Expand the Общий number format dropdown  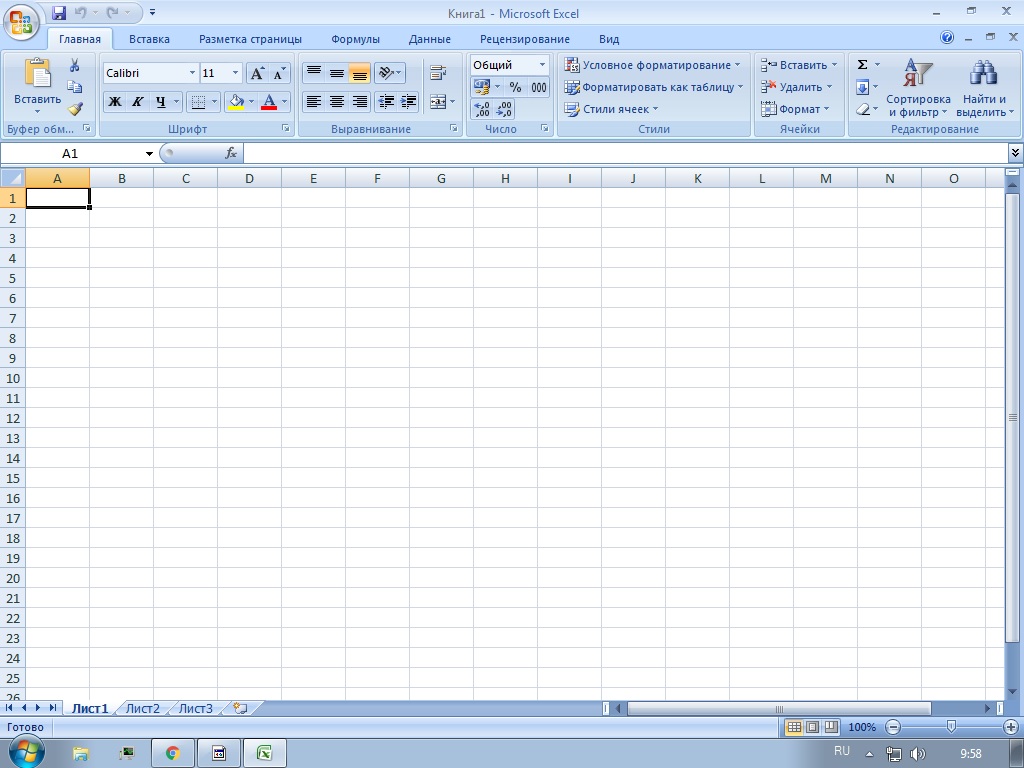pos(542,65)
